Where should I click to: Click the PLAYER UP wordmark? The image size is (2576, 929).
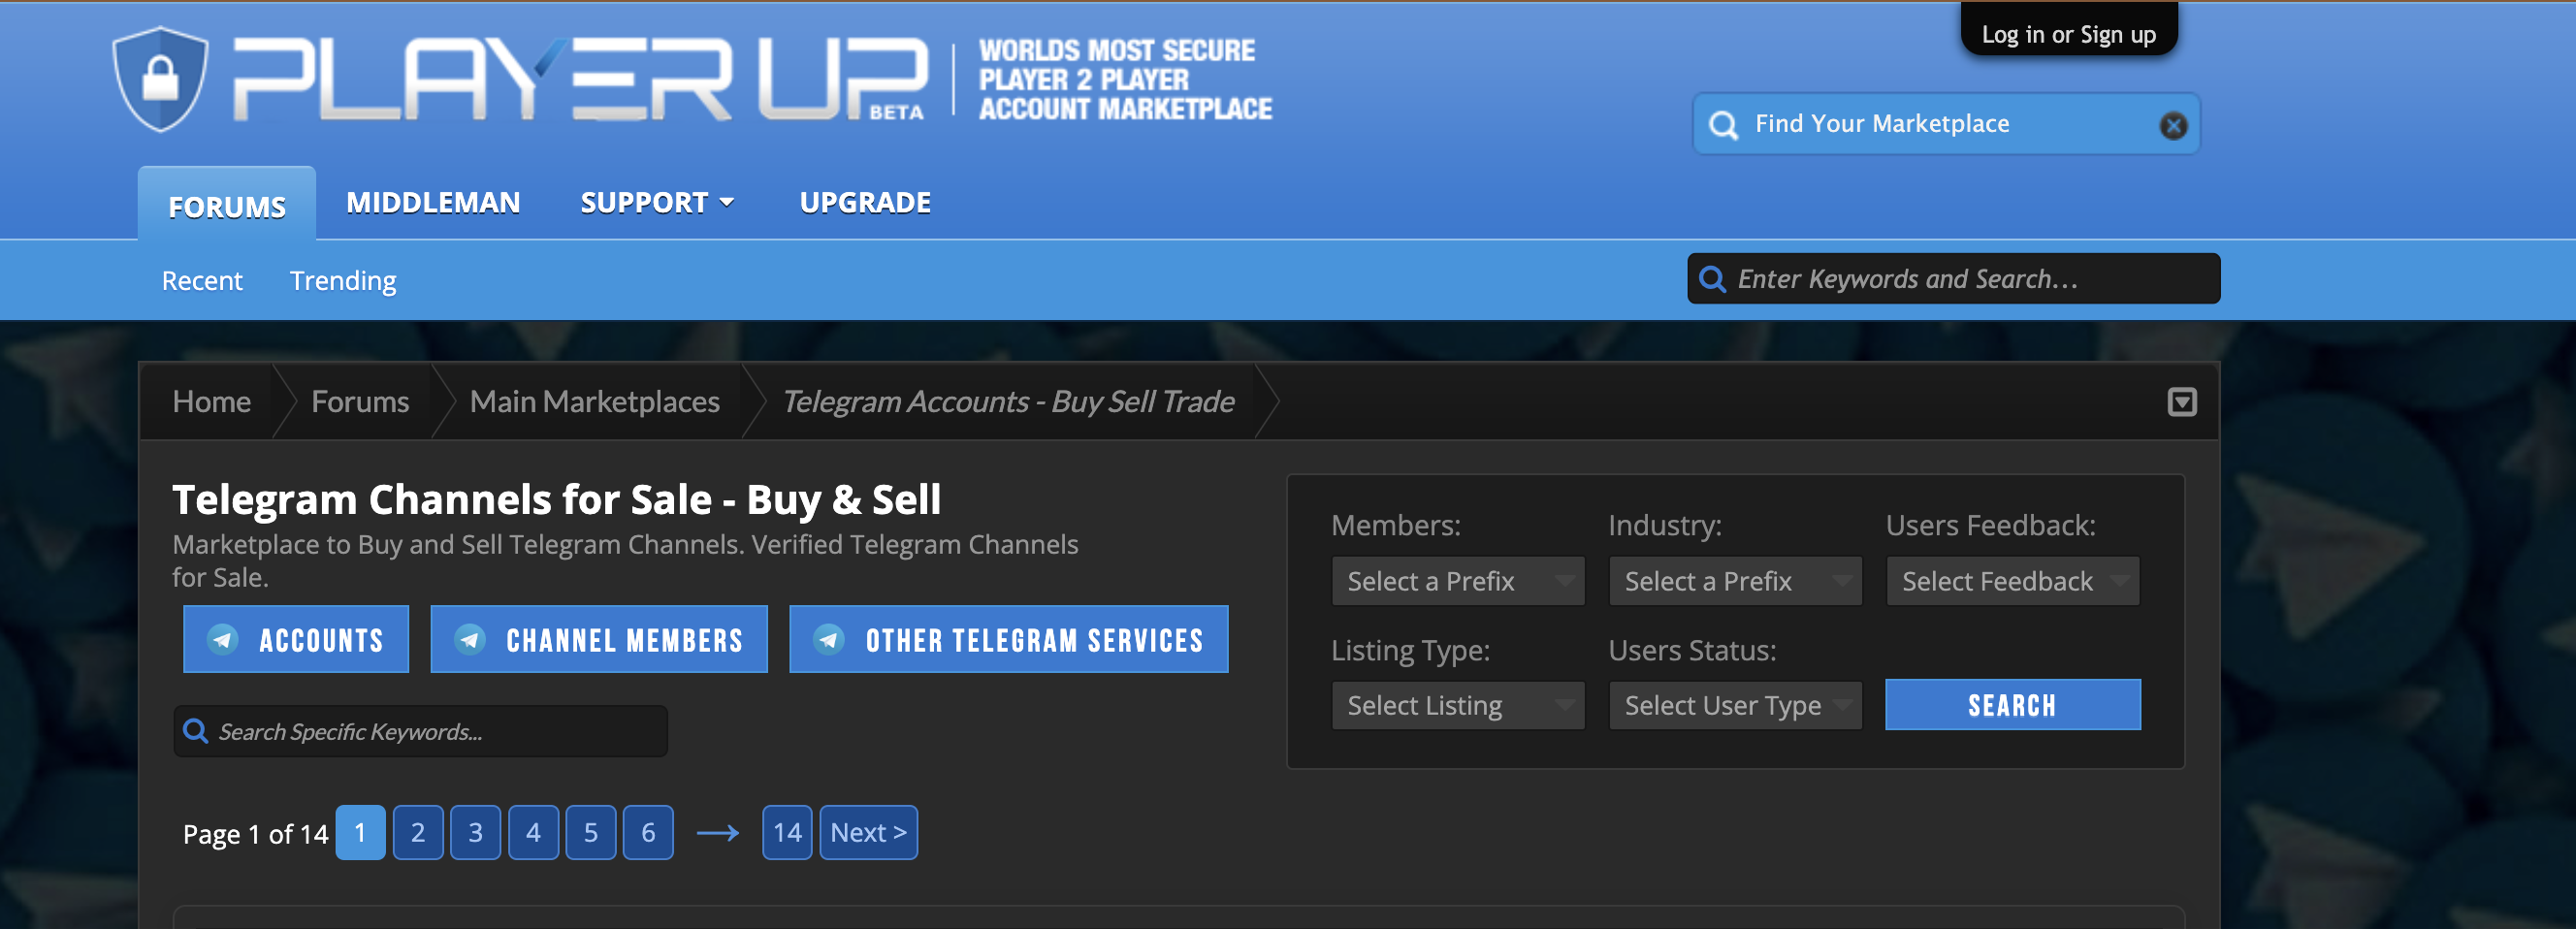tap(580, 80)
